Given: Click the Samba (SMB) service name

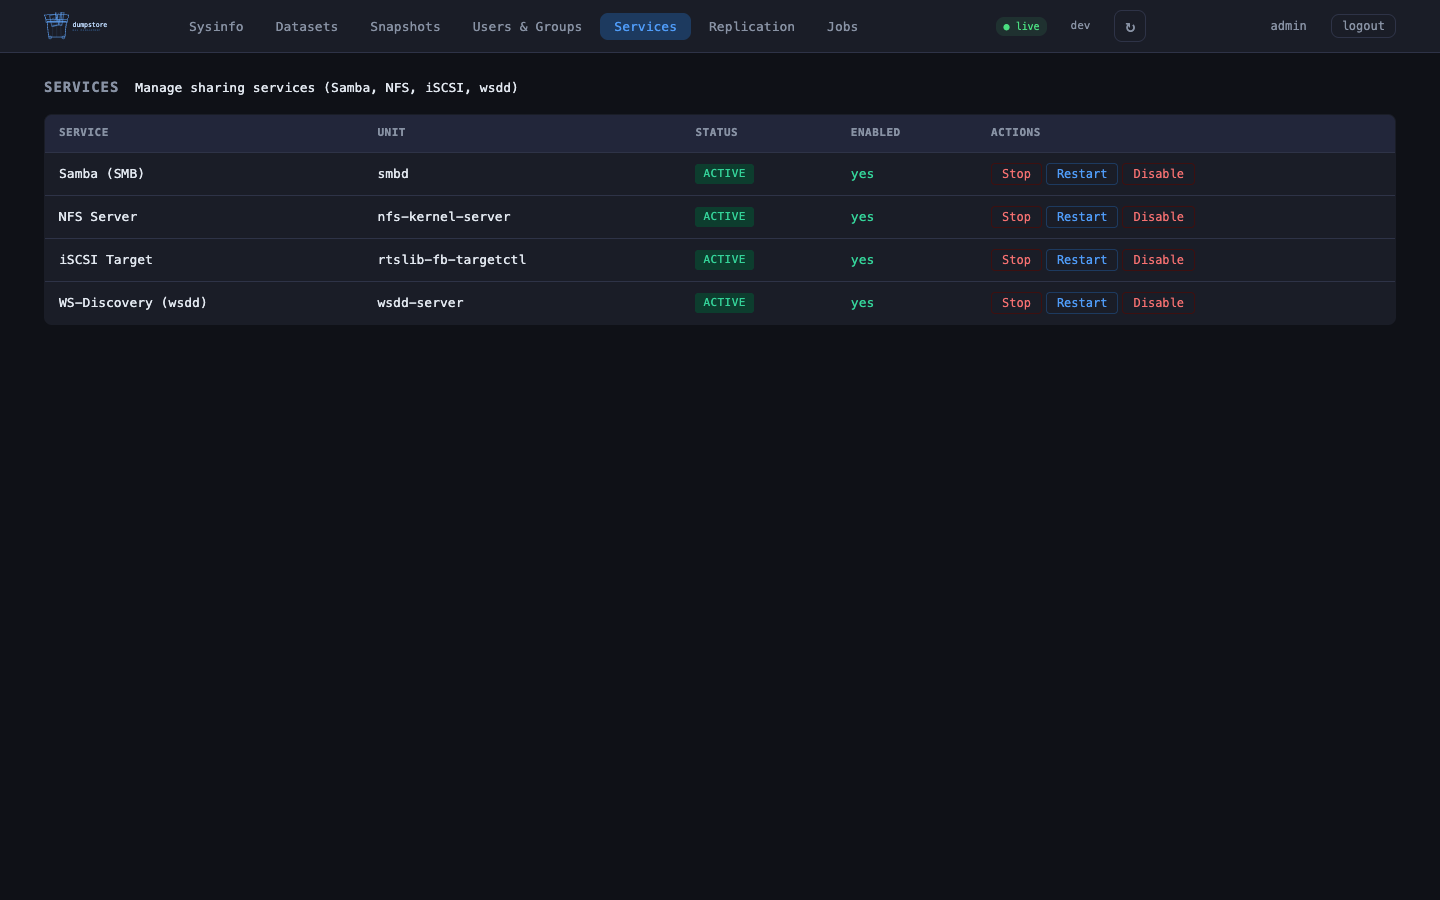Looking at the screenshot, I should (101, 174).
